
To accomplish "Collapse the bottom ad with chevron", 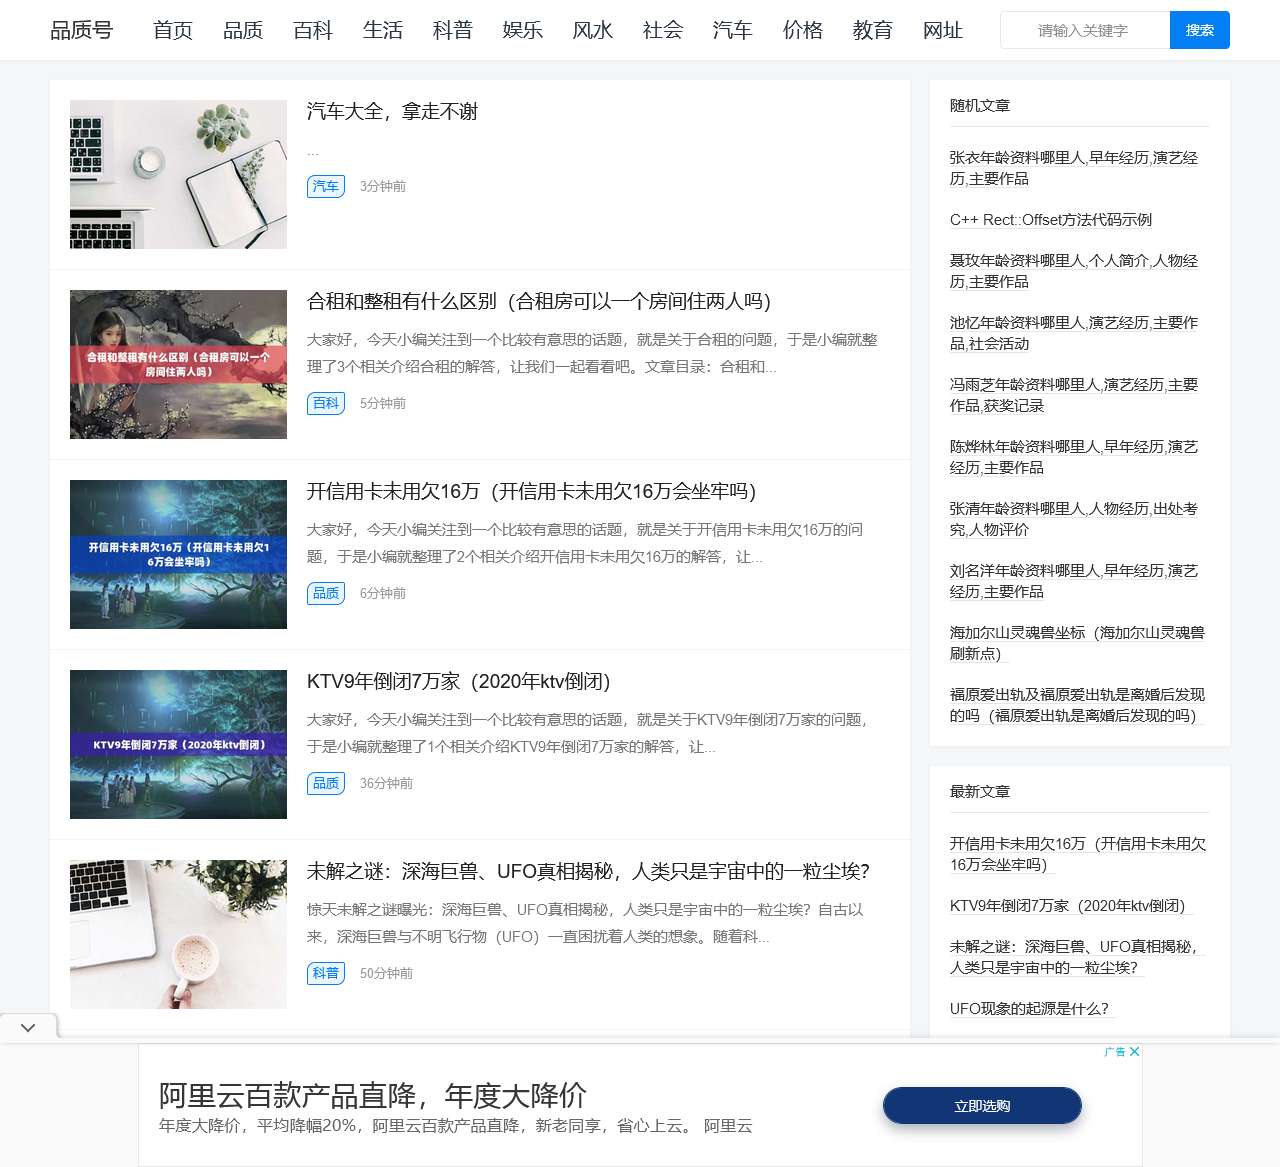I will pos(28,1027).
